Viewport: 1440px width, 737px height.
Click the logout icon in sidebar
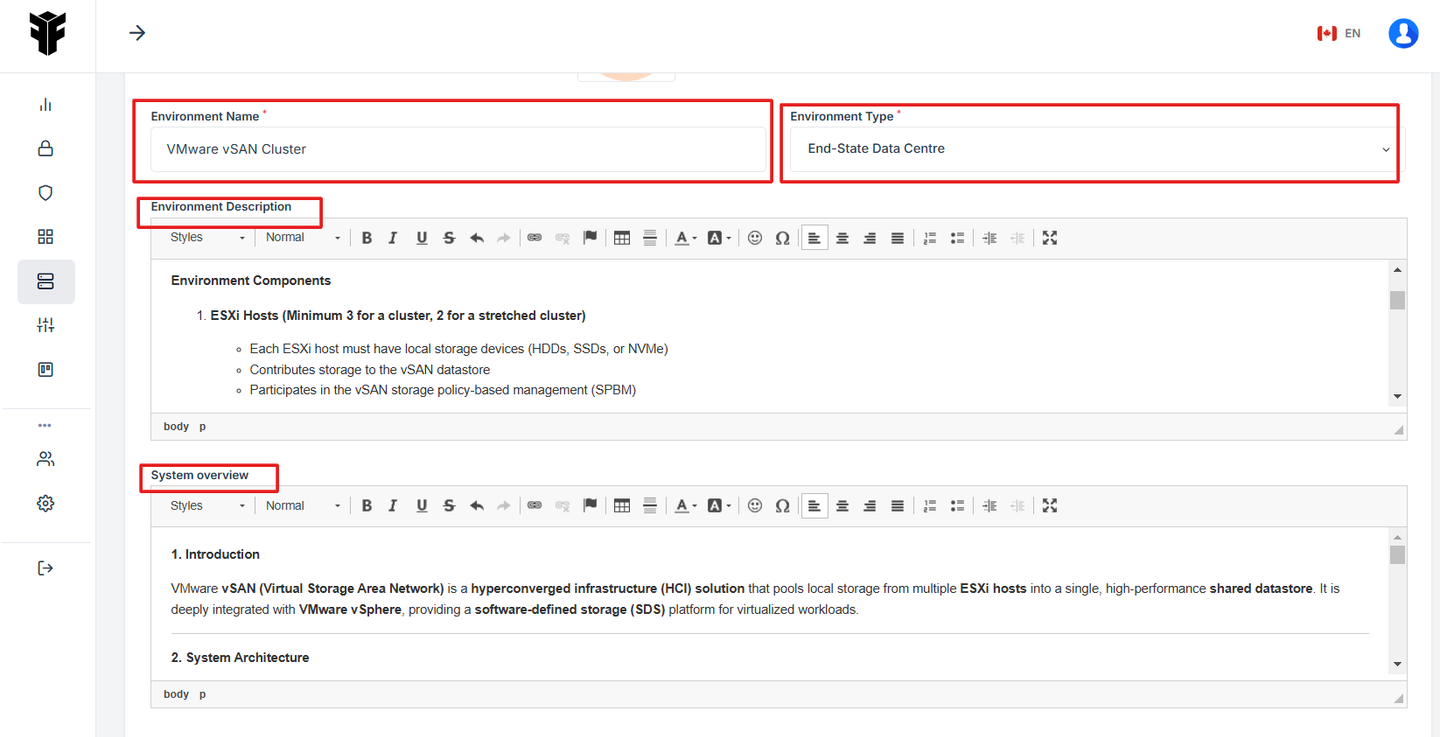[x=45, y=568]
